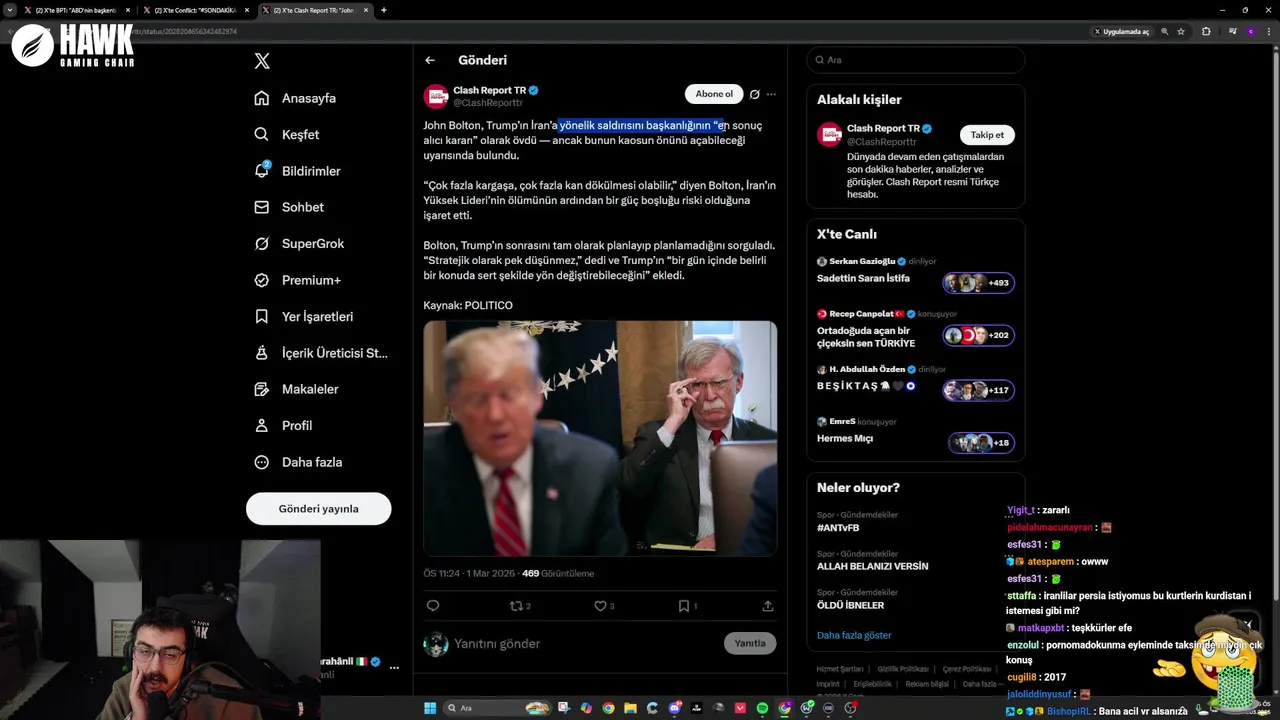
Task: Click the address bar zoom icon
Action: pyautogui.click(x=1164, y=31)
